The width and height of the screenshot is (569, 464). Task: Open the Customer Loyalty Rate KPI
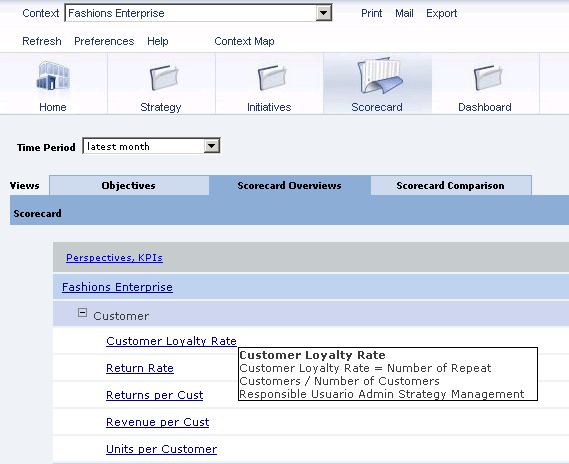point(171,341)
